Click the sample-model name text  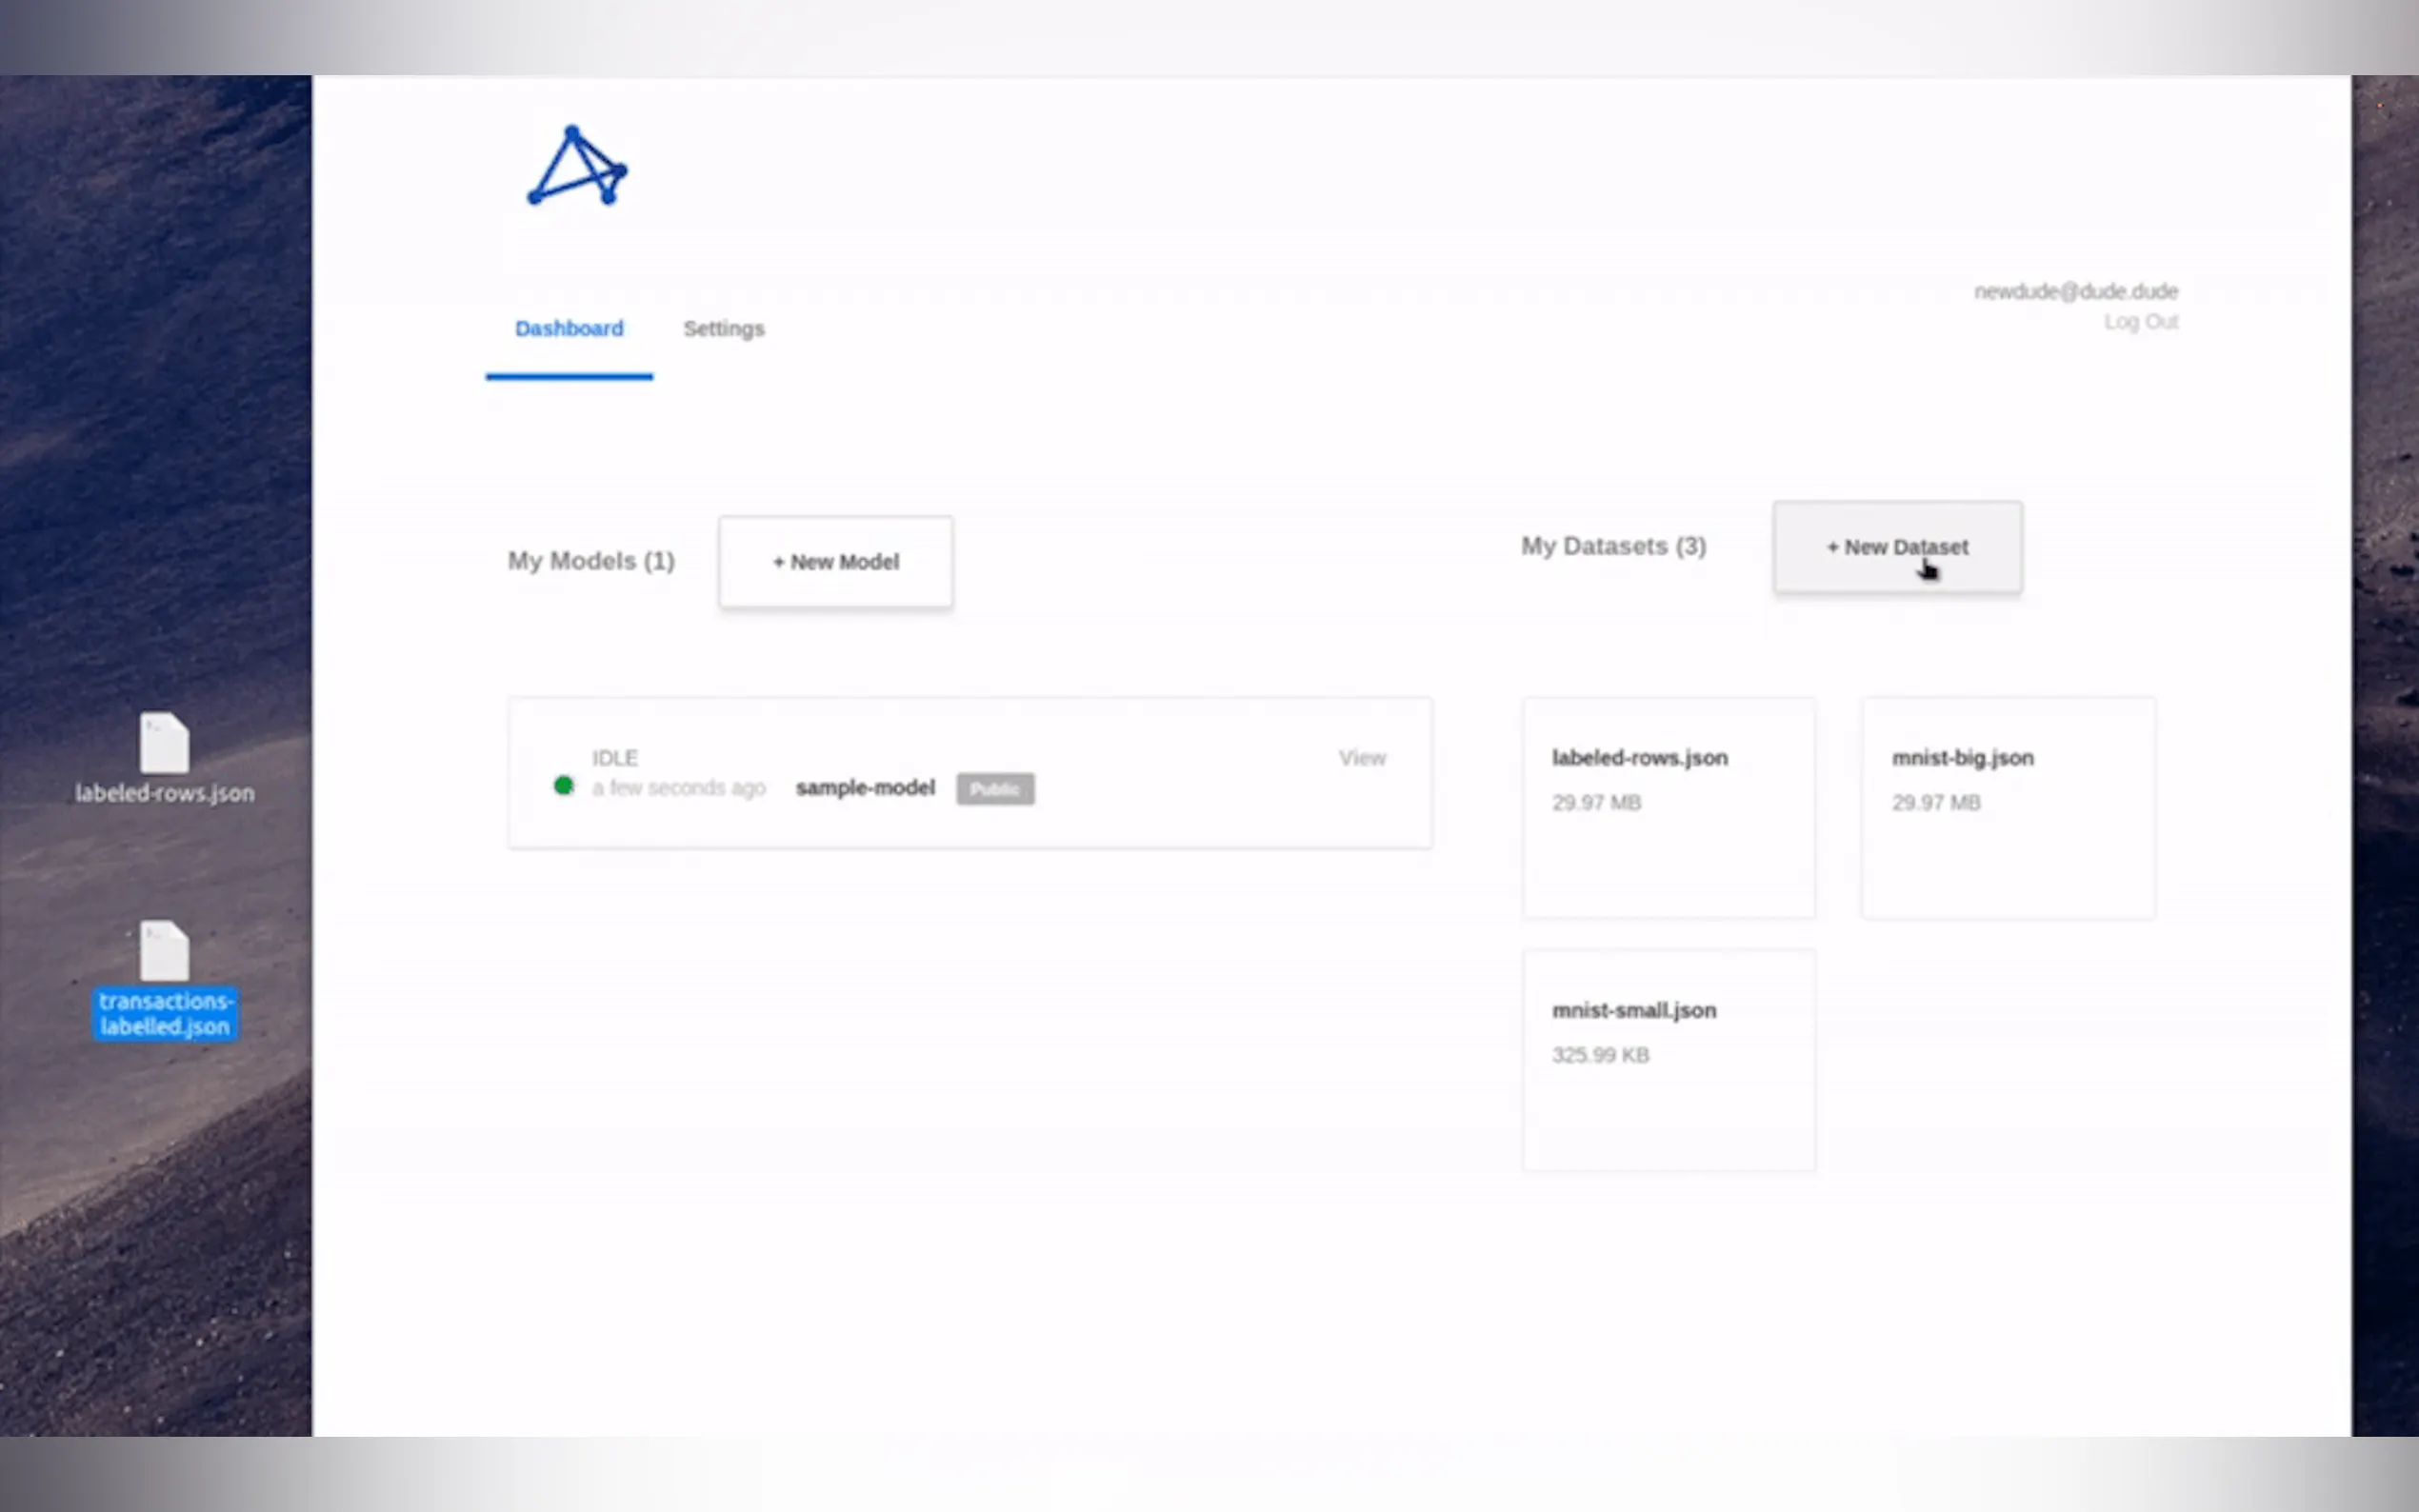(x=865, y=788)
